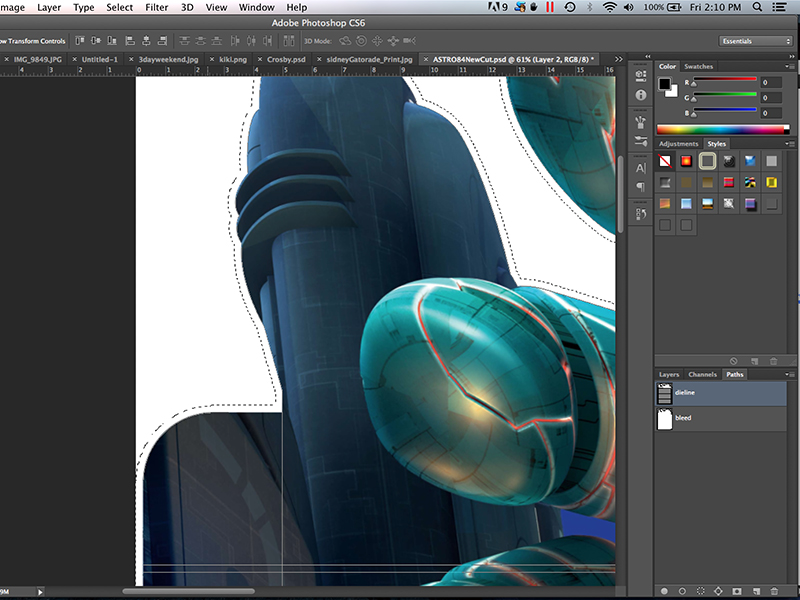Switch to the Crosby.psd document tab
This screenshot has width=800, height=600.
point(286,59)
